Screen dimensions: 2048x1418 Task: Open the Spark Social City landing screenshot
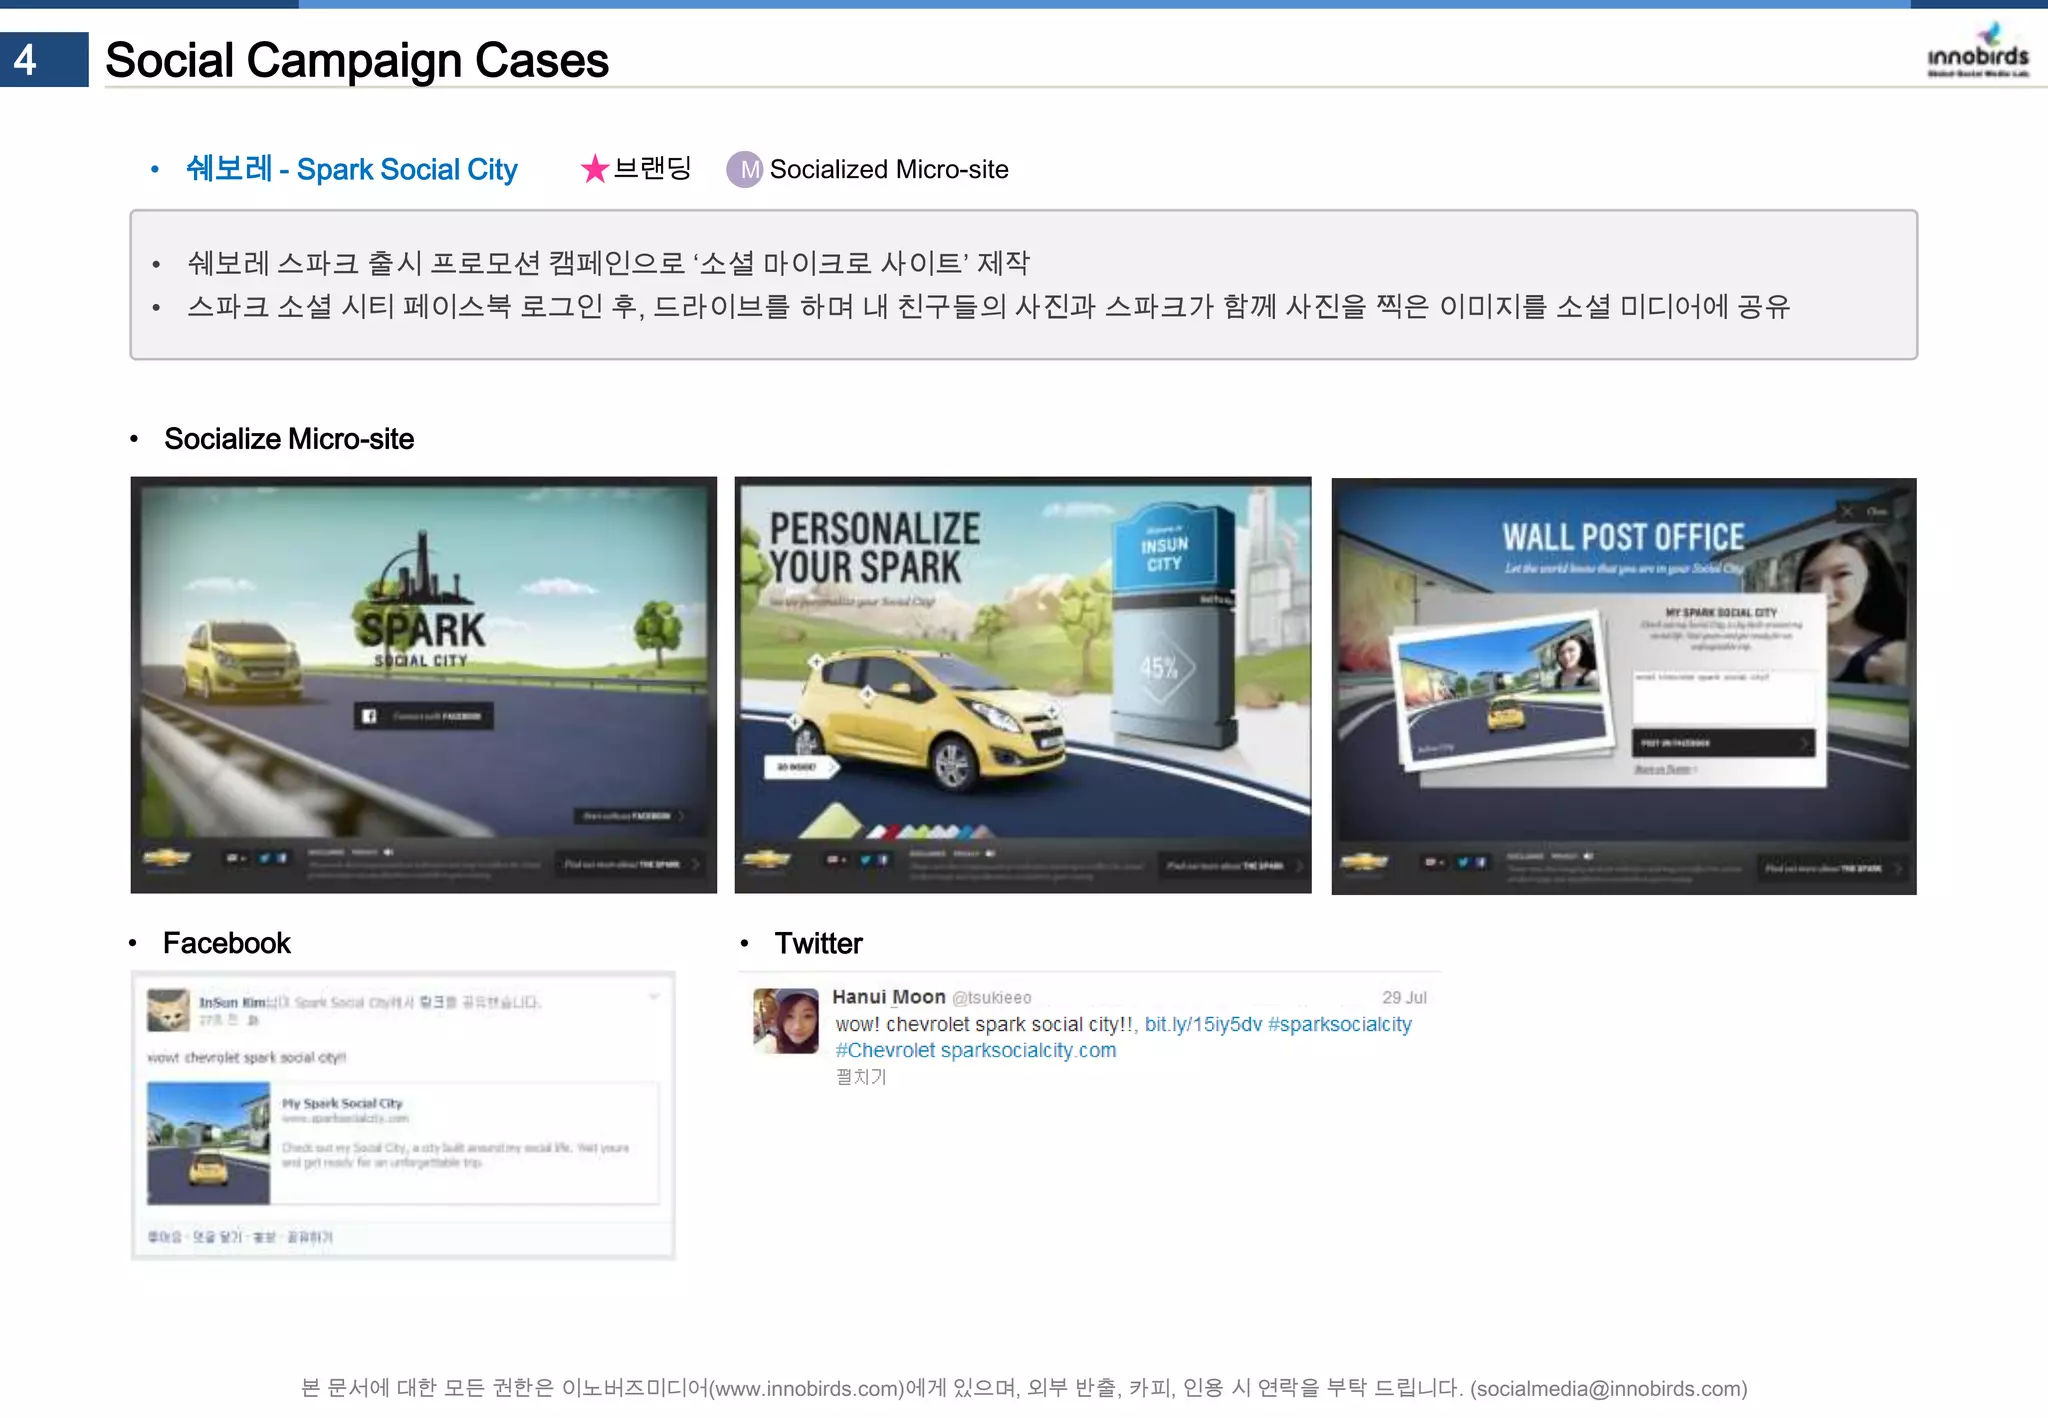point(424,685)
